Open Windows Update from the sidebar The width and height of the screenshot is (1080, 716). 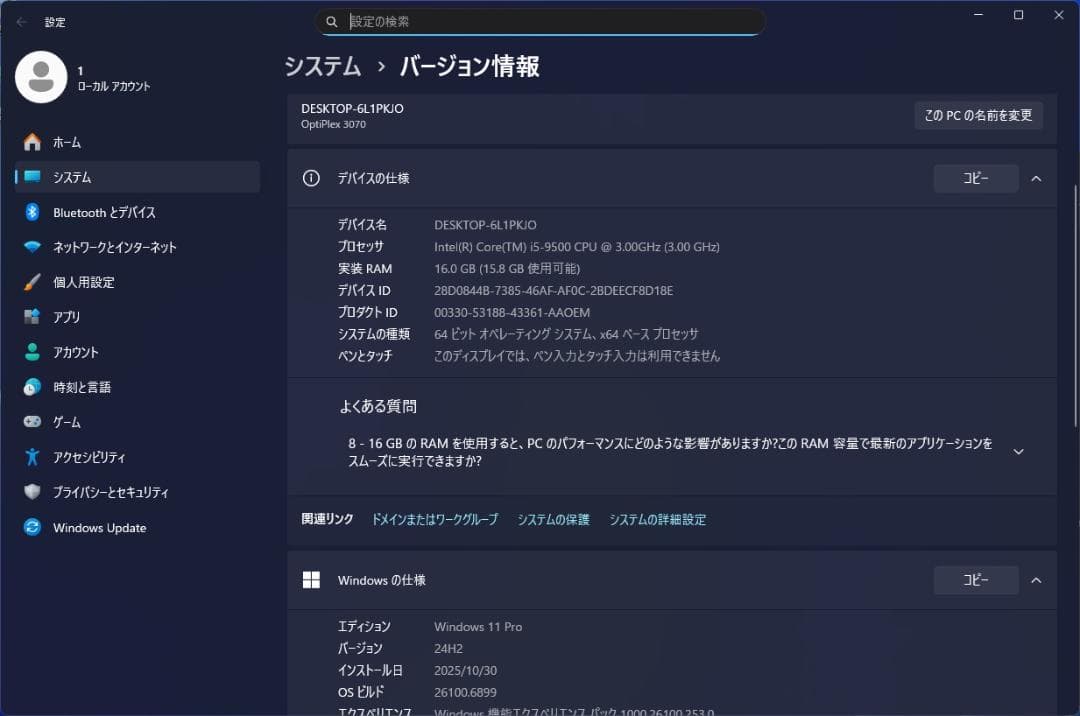click(x=30, y=527)
